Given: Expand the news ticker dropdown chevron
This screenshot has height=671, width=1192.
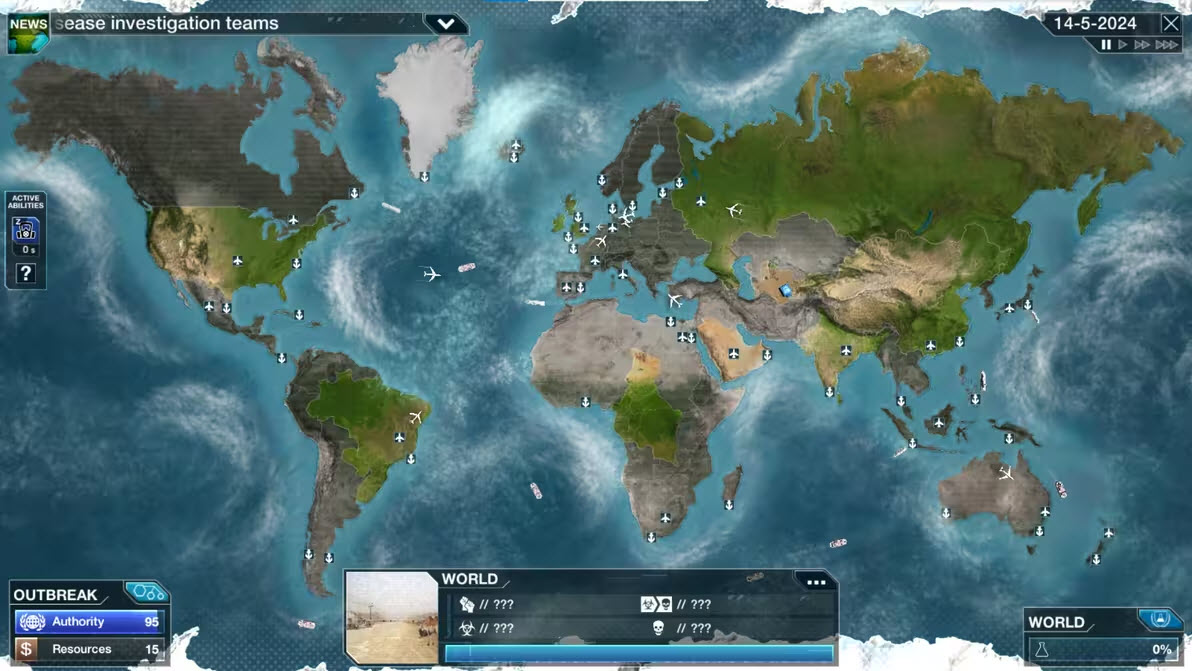Looking at the screenshot, I should click(x=446, y=24).
